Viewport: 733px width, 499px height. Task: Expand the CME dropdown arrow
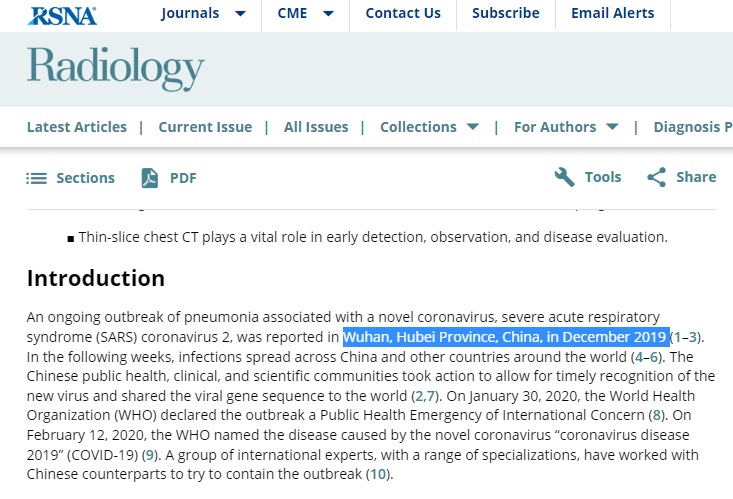329,14
